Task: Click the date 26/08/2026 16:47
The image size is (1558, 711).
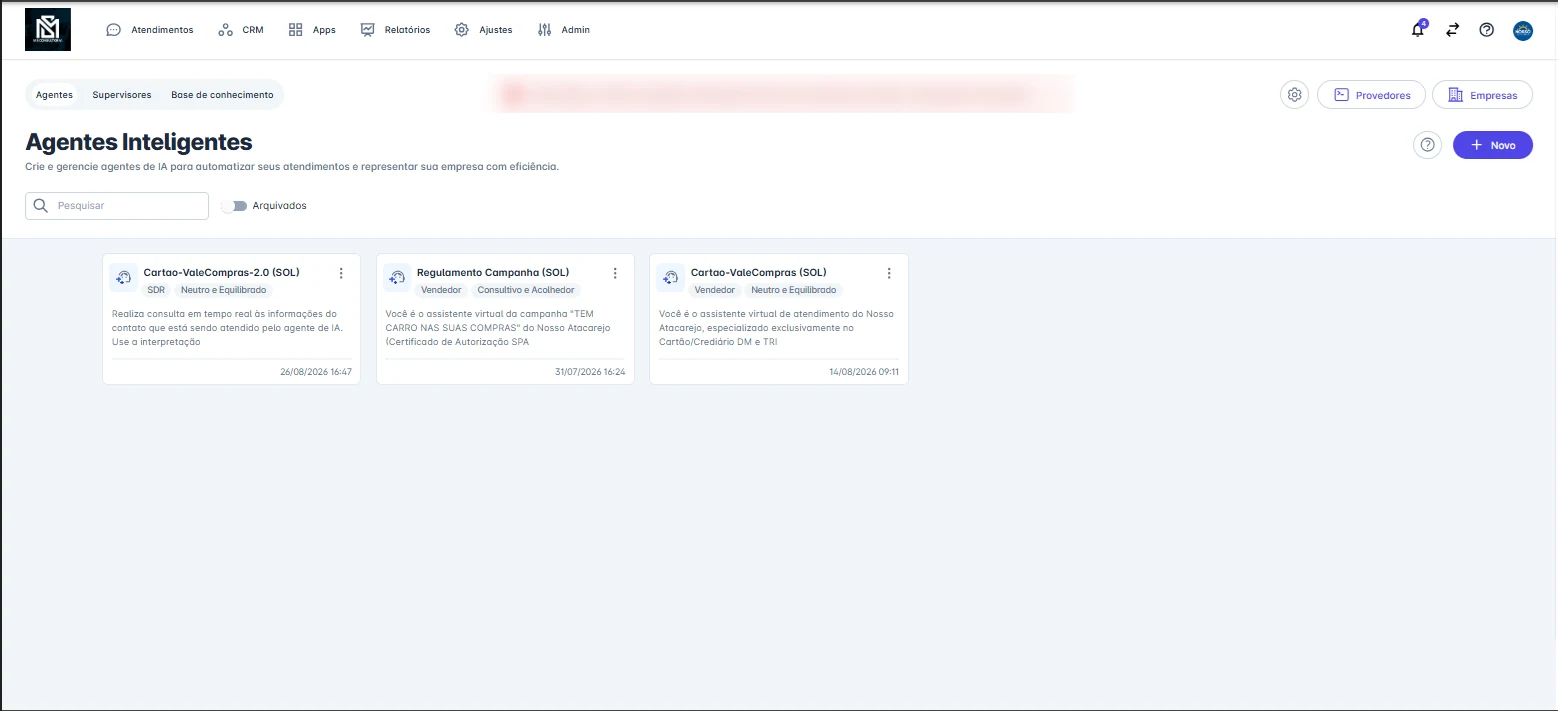Action: pyautogui.click(x=316, y=372)
